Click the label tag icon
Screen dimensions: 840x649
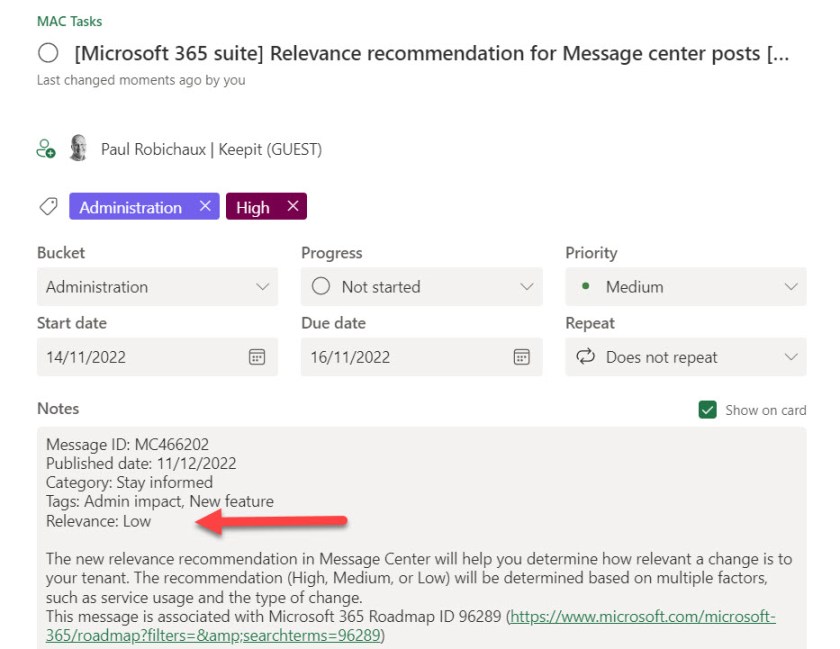pos(47,206)
